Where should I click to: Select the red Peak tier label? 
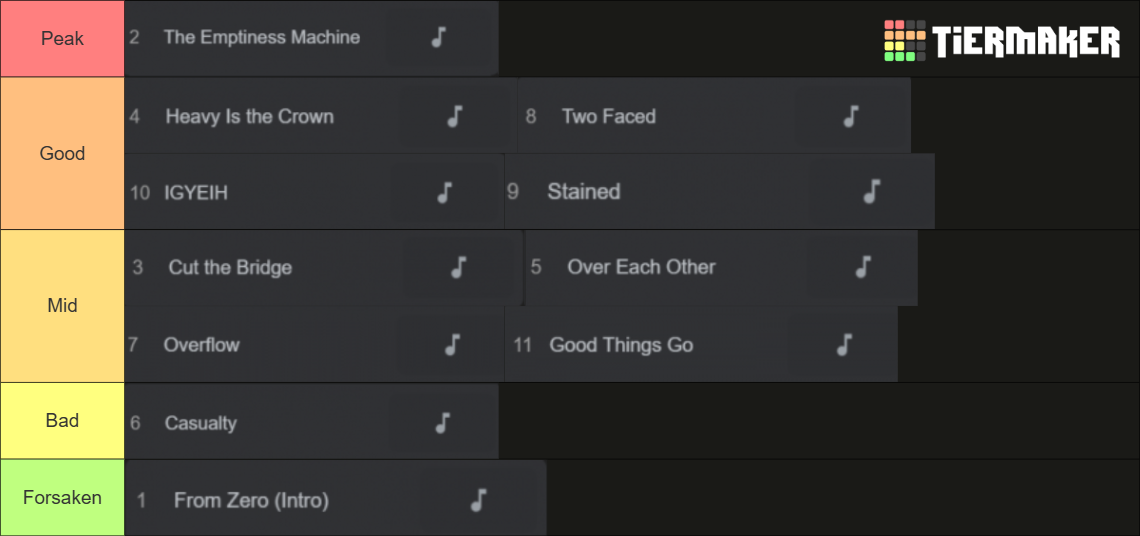63,39
